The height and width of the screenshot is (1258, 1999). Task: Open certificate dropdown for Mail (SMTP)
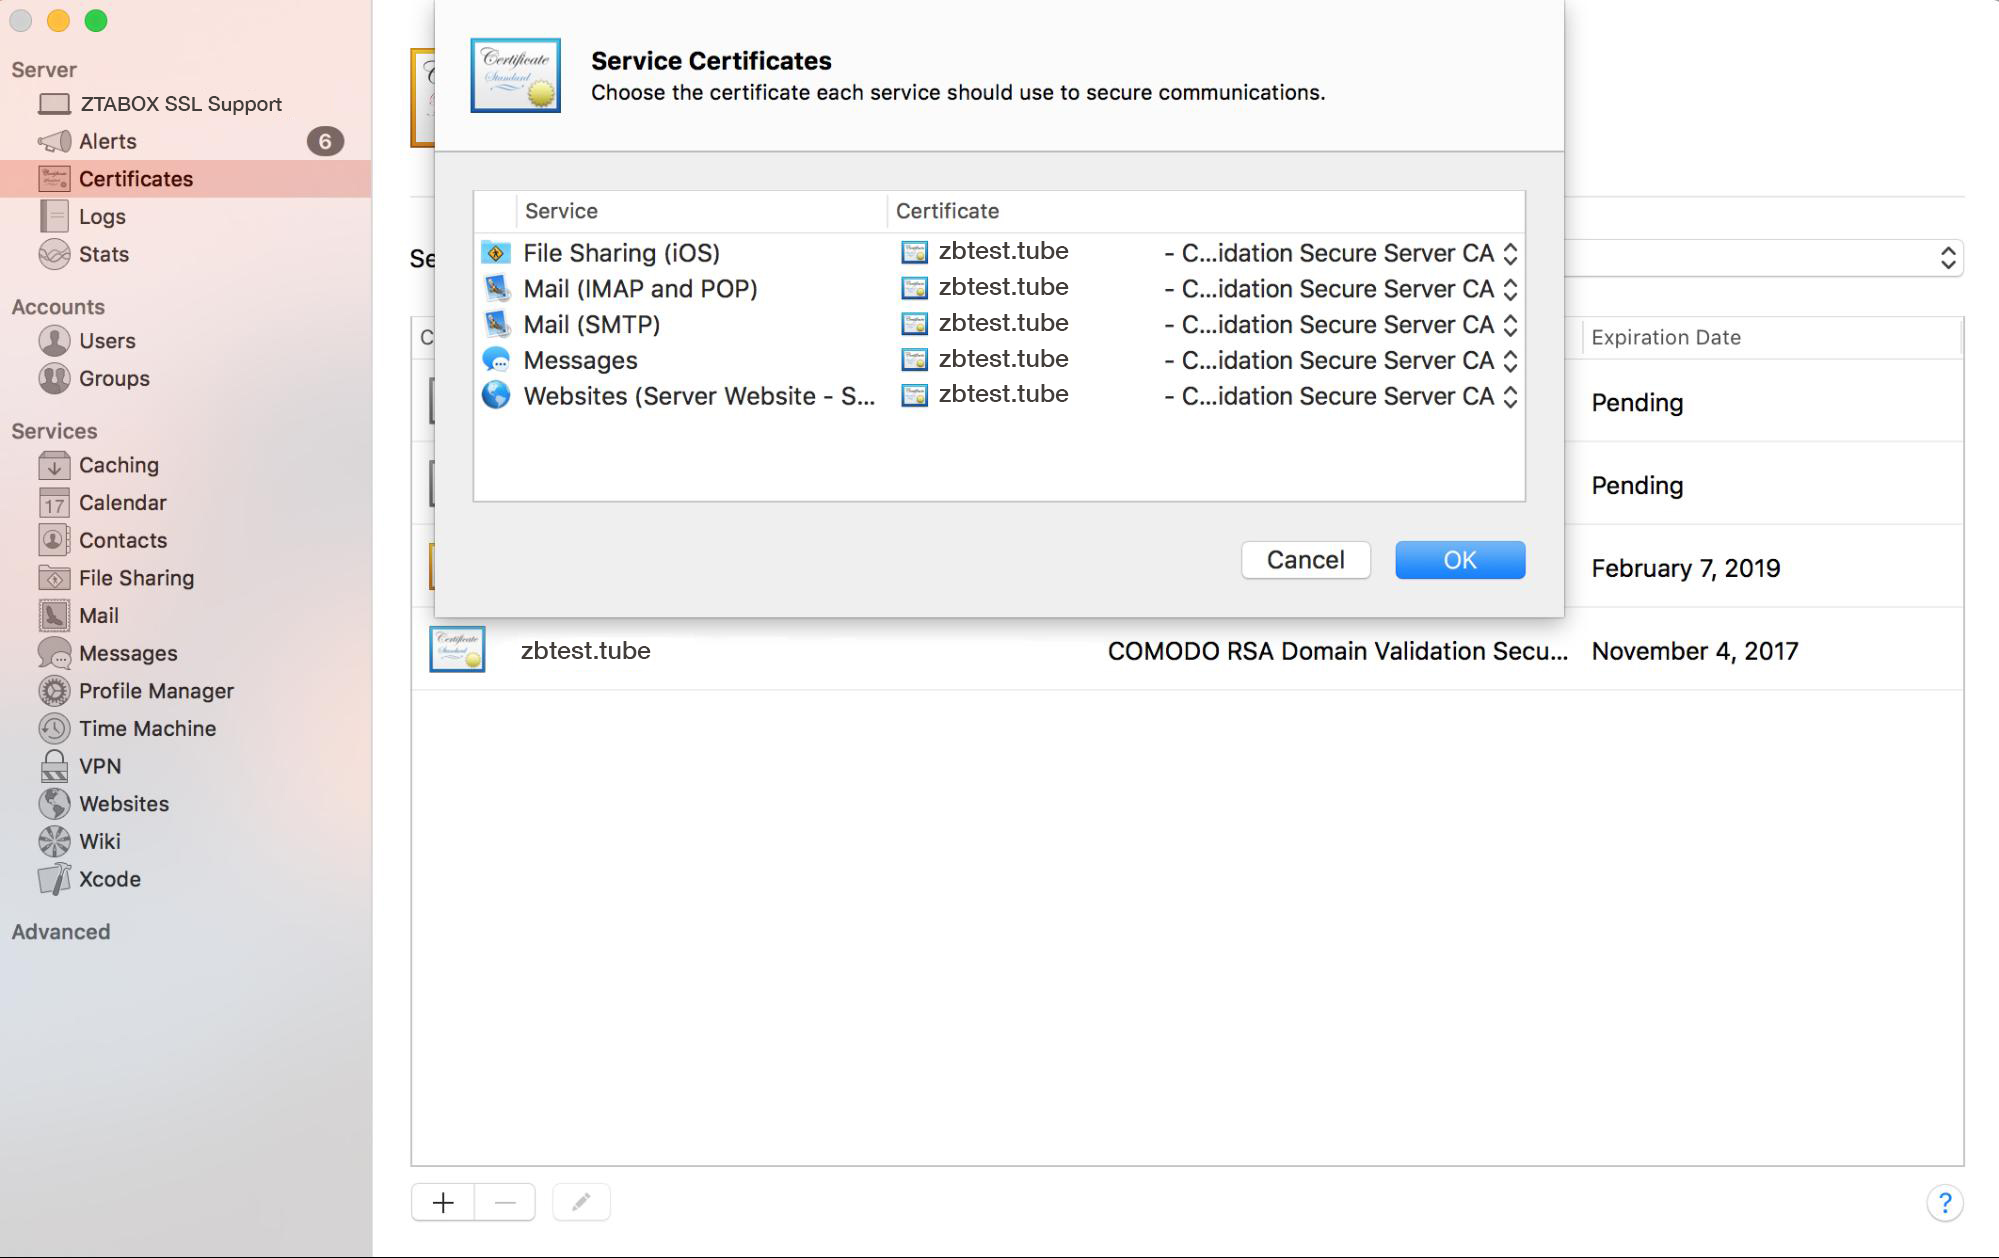1510,325
